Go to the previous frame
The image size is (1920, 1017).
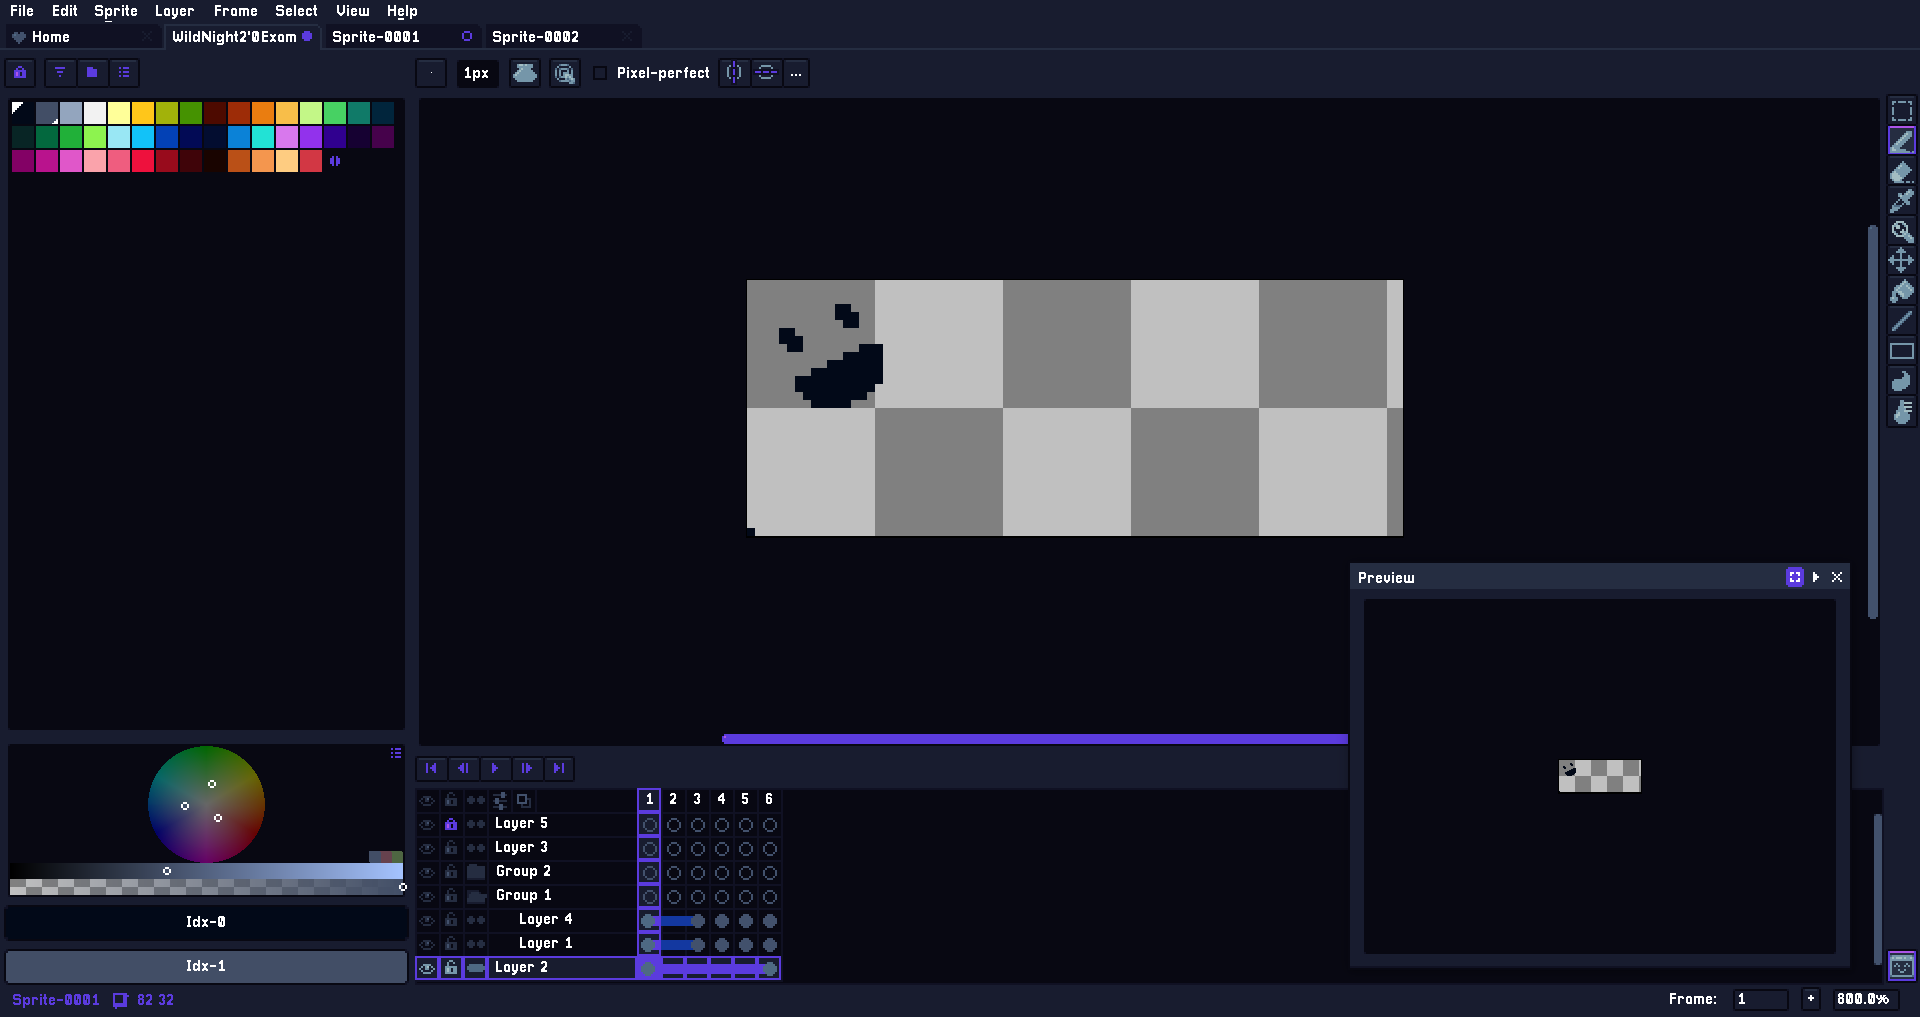coord(463,768)
